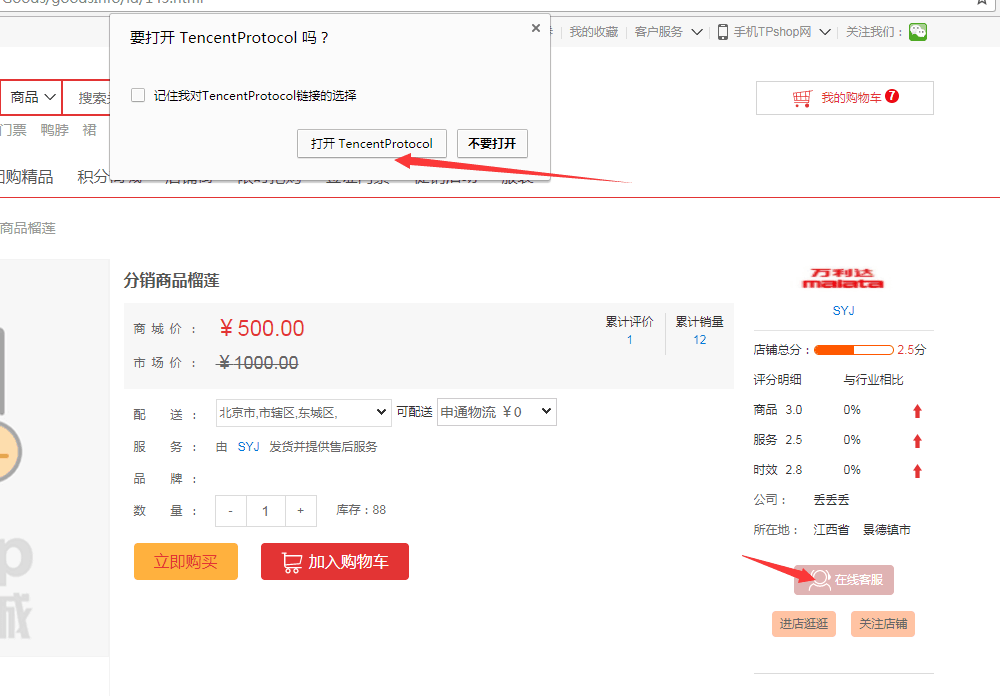Check 记住我对TencentProtocol链接的选择 checkbox
Image resolution: width=1000 pixels, height=696 pixels.
point(137,95)
